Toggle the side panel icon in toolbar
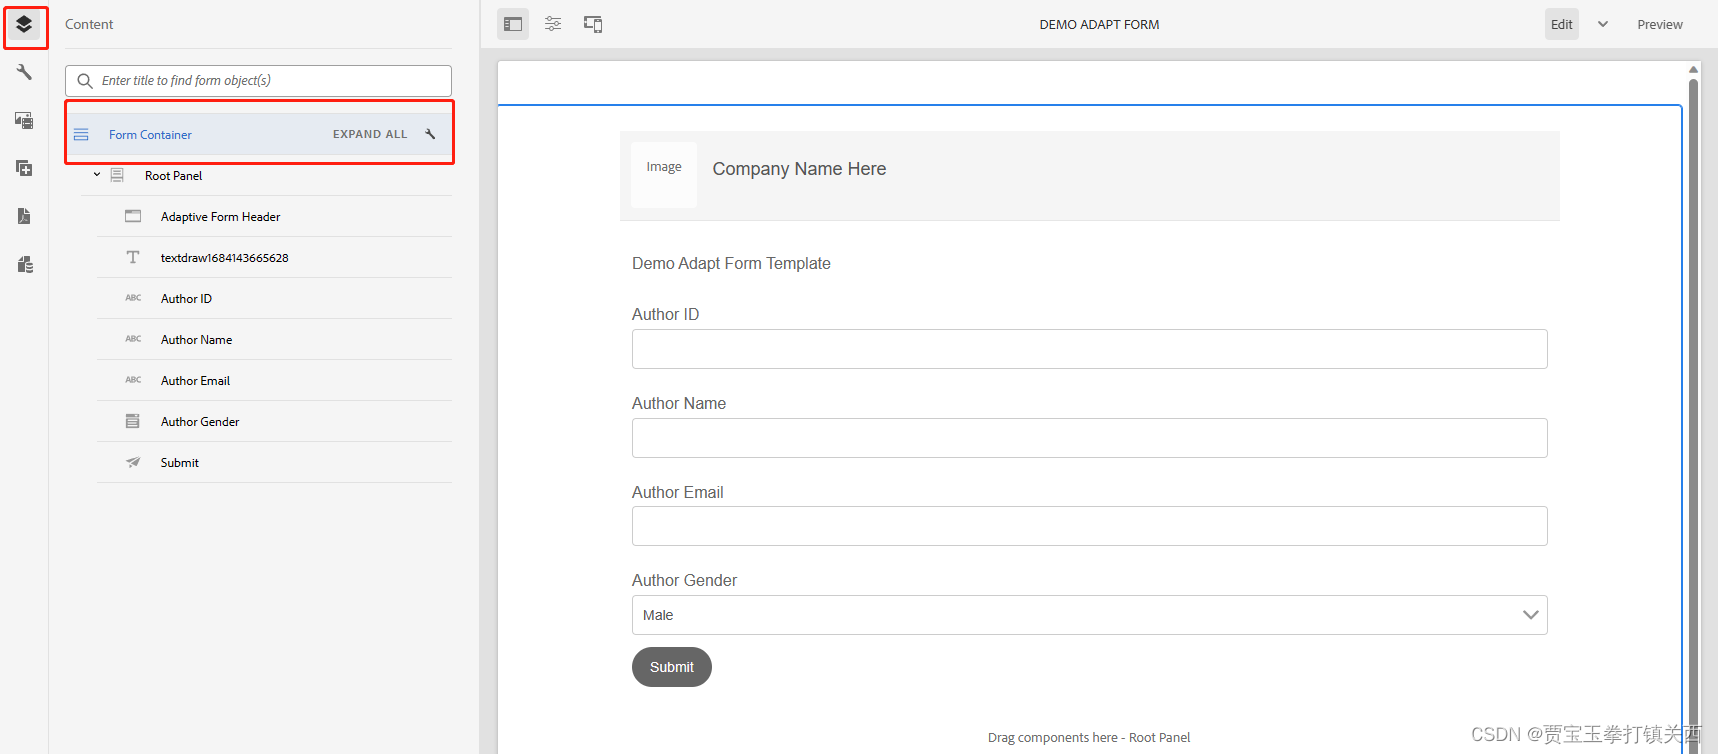 point(513,24)
